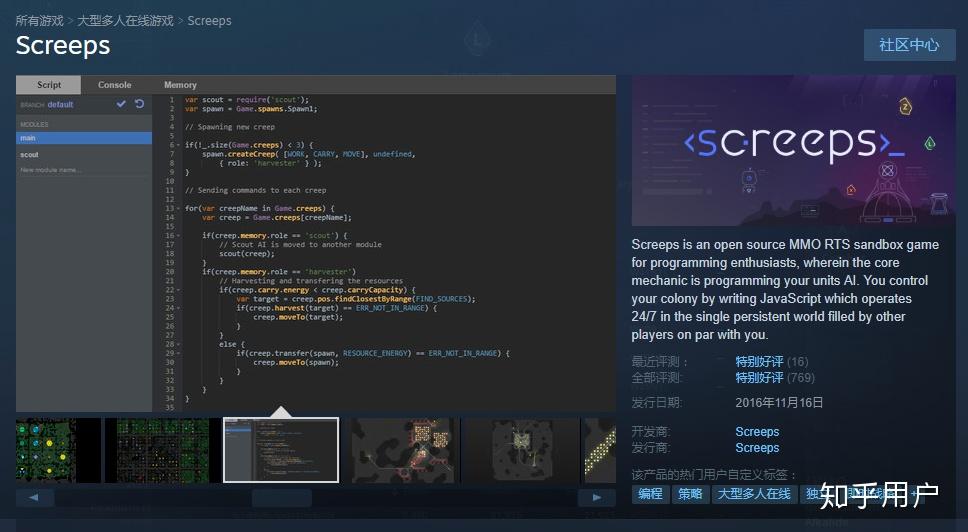Screen dimensions: 968x532
Task: Collapse code fold arrow at line 16
Action: coord(180,236)
